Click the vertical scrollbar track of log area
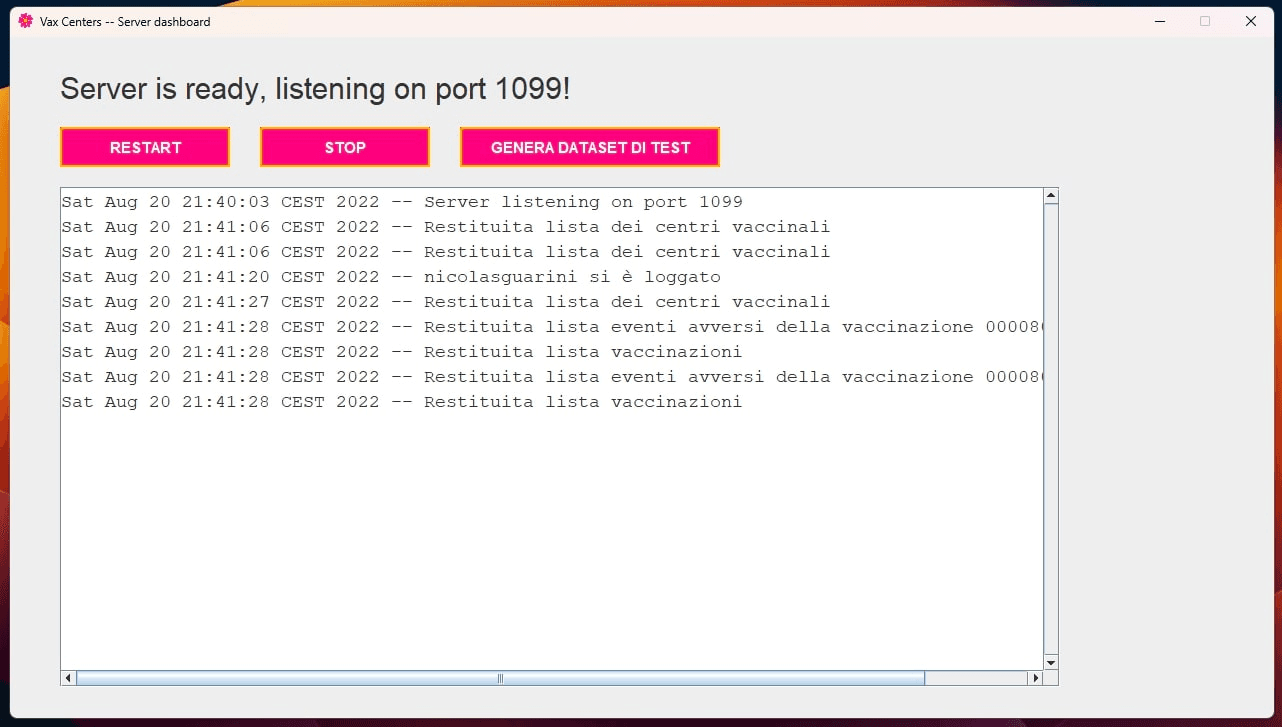 click(x=1050, y=430)
